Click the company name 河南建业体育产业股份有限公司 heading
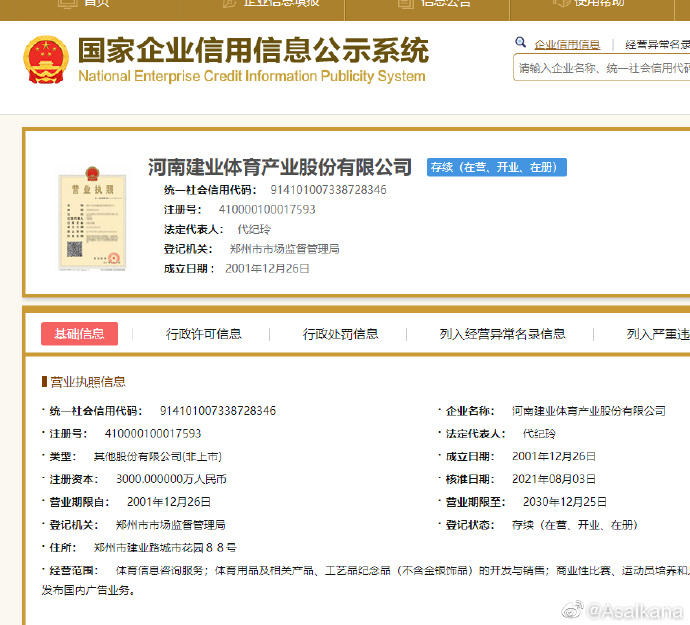Viewport: 690px width, 625px height. click(x=280, y=167)
